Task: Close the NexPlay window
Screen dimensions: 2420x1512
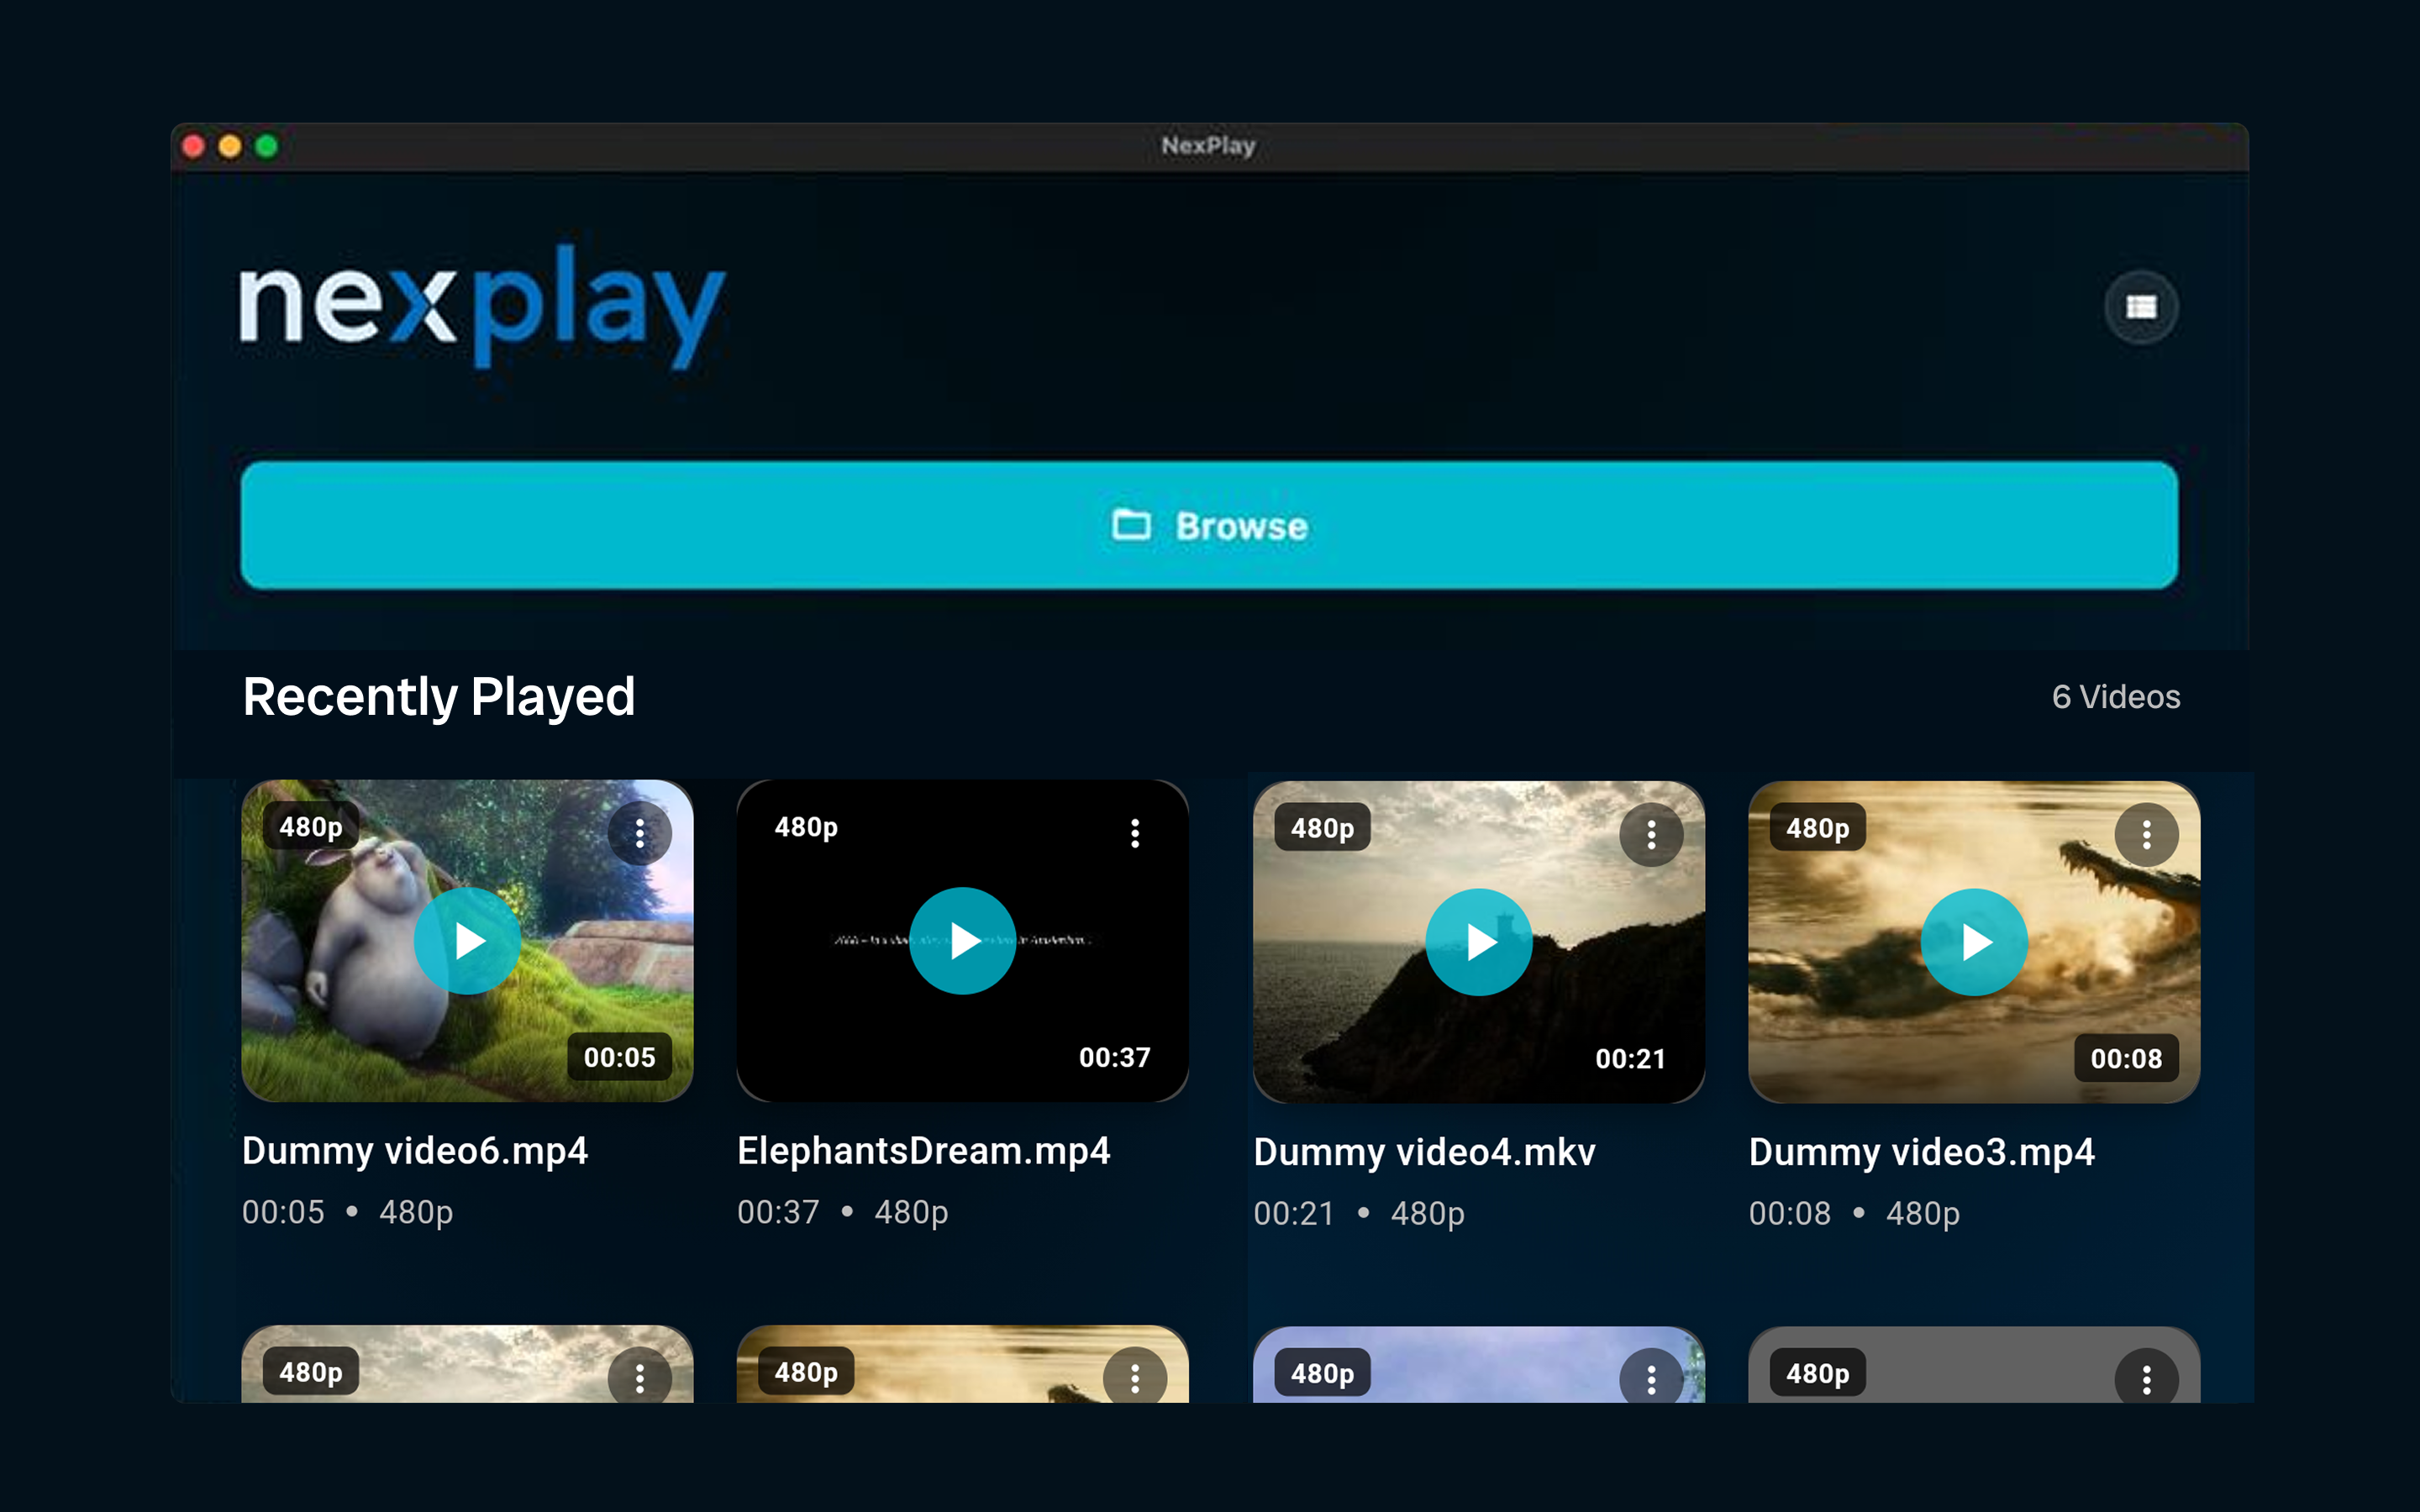Action: point(194,146)
